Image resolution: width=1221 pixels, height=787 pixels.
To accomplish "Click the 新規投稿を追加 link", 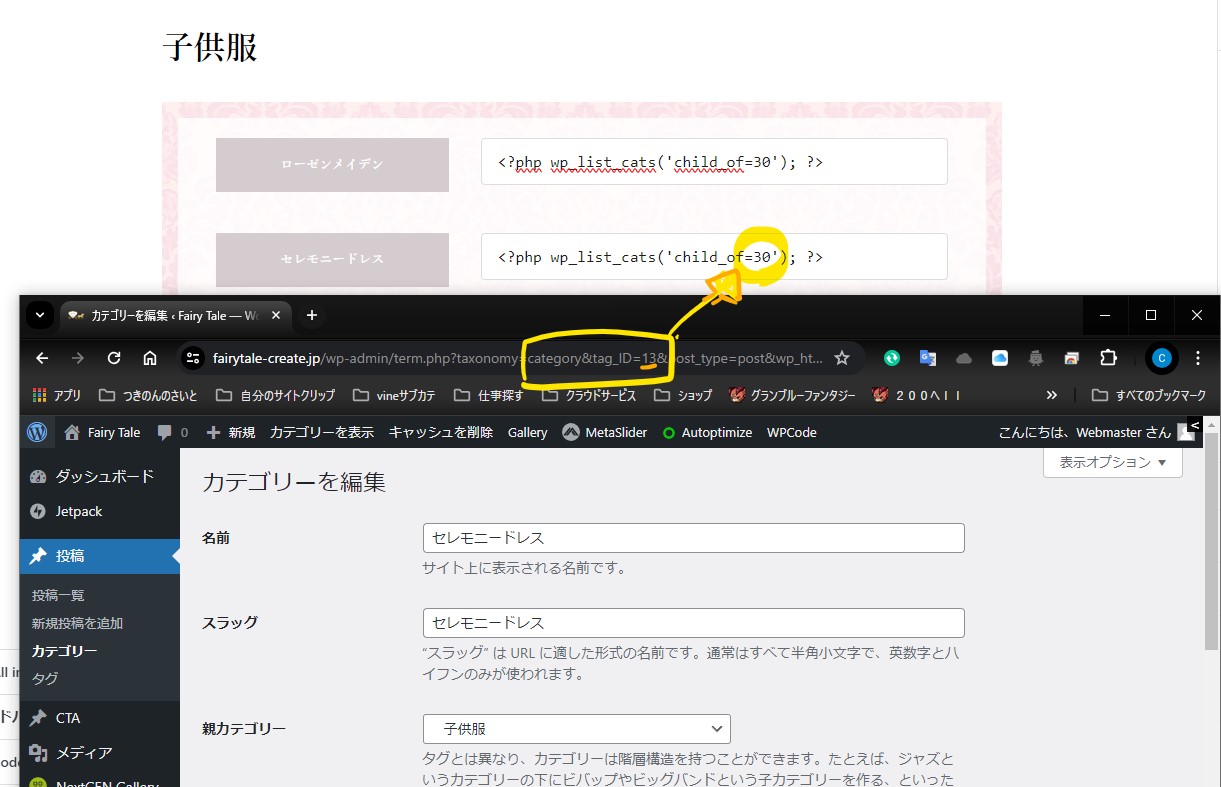I will tap(77, 623).
